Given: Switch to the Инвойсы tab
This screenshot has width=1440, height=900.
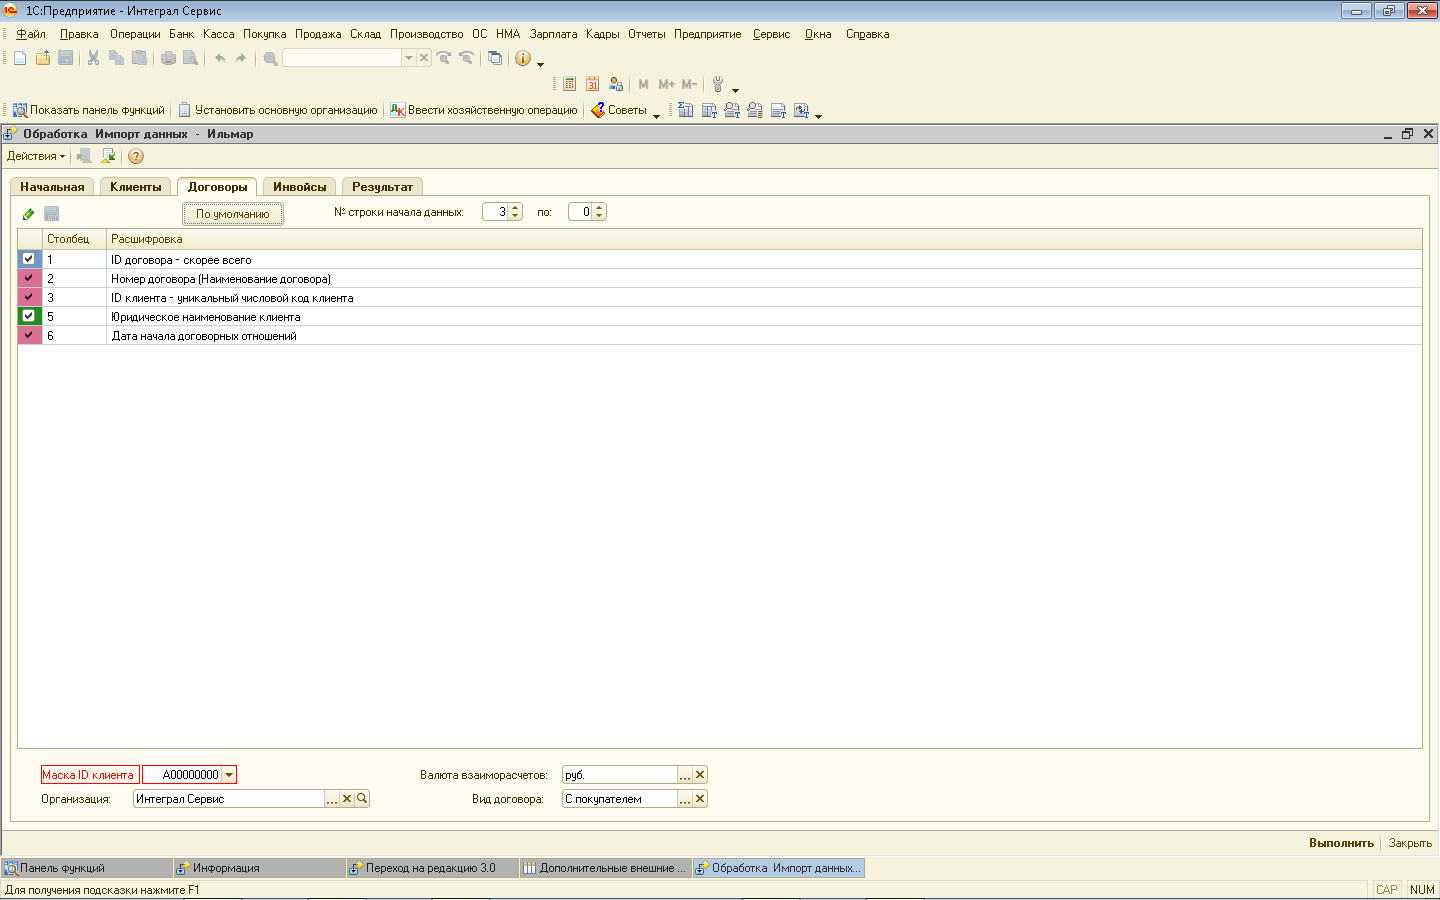Looking at the screenshot, I should pos(299,187).
